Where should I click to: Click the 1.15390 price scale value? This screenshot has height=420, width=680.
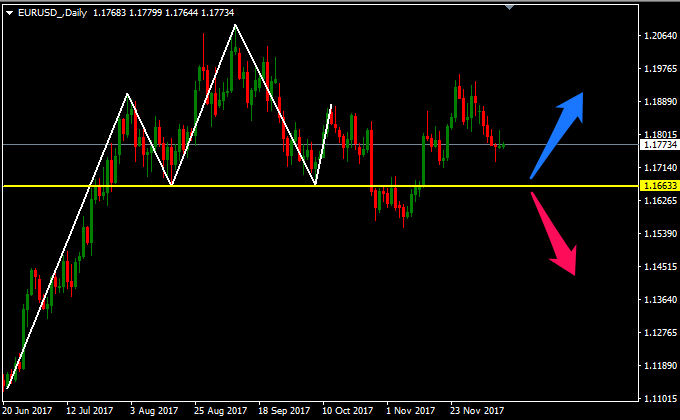point(660,233)
